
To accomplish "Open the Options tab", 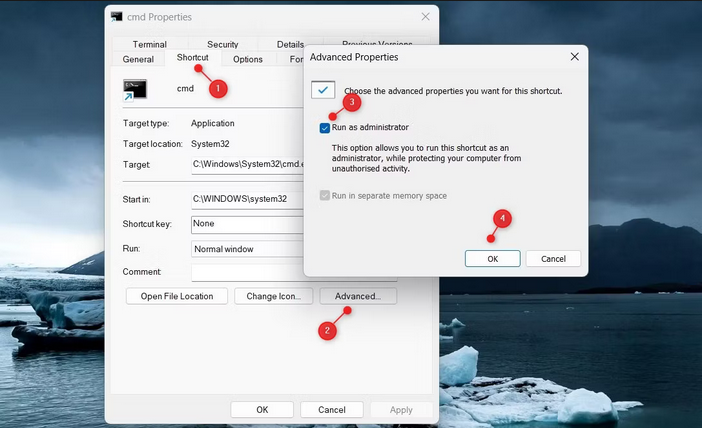I will pyautogui.click(x=248, y=59).
